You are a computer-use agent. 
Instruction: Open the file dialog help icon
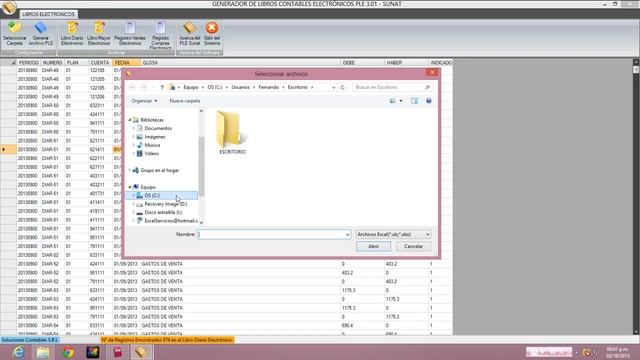click(429, 101)
